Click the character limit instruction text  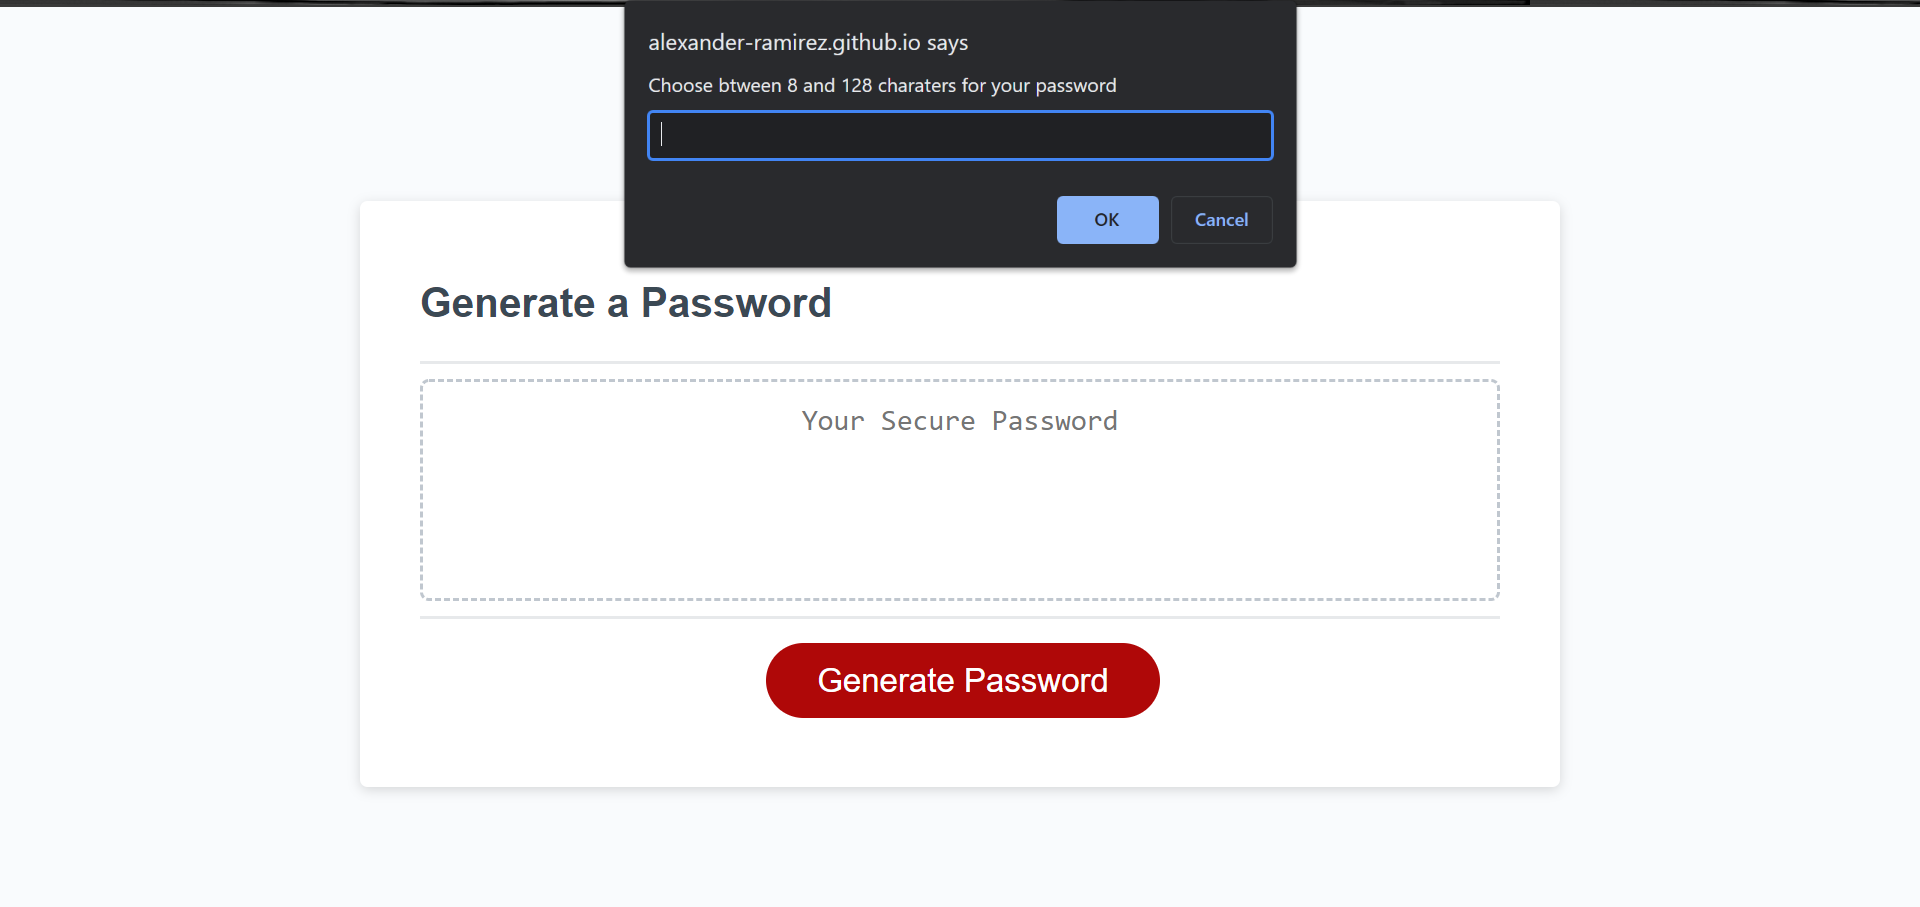pos(882,85)
